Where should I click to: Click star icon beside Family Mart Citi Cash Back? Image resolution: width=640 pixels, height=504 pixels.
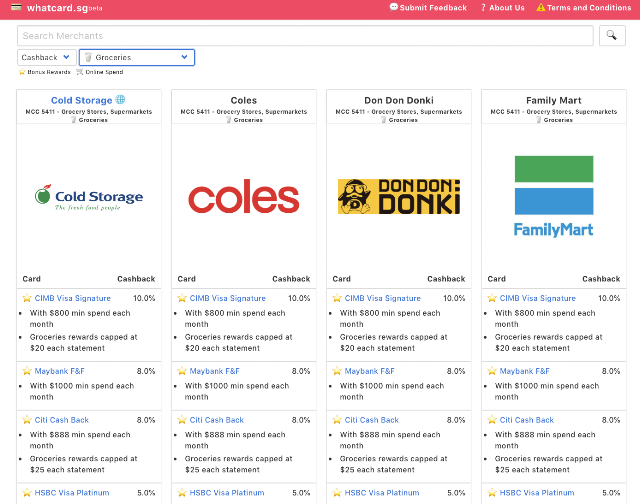tap(492, 420)
